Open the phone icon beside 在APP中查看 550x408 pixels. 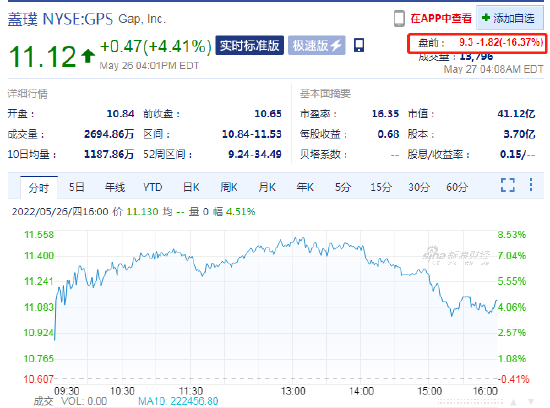coord(399,19)
